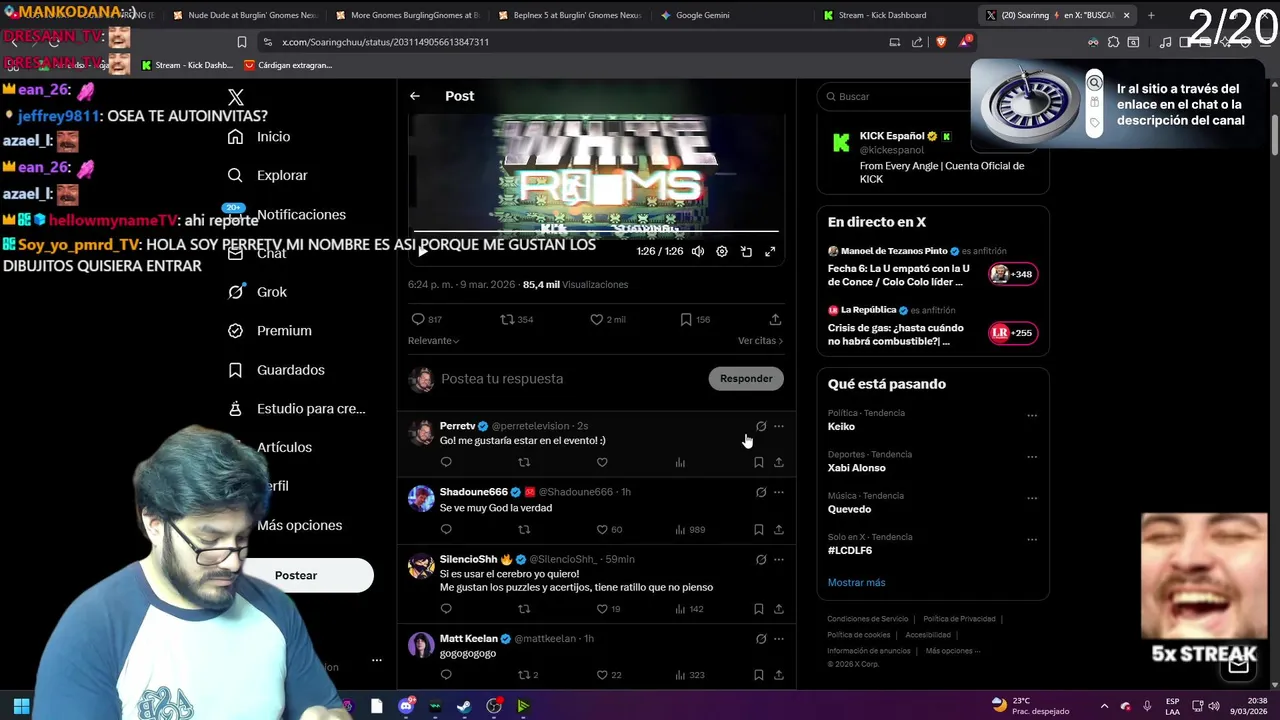
Task: Click Mostrar más trends
Action: (x=856, y=582)
